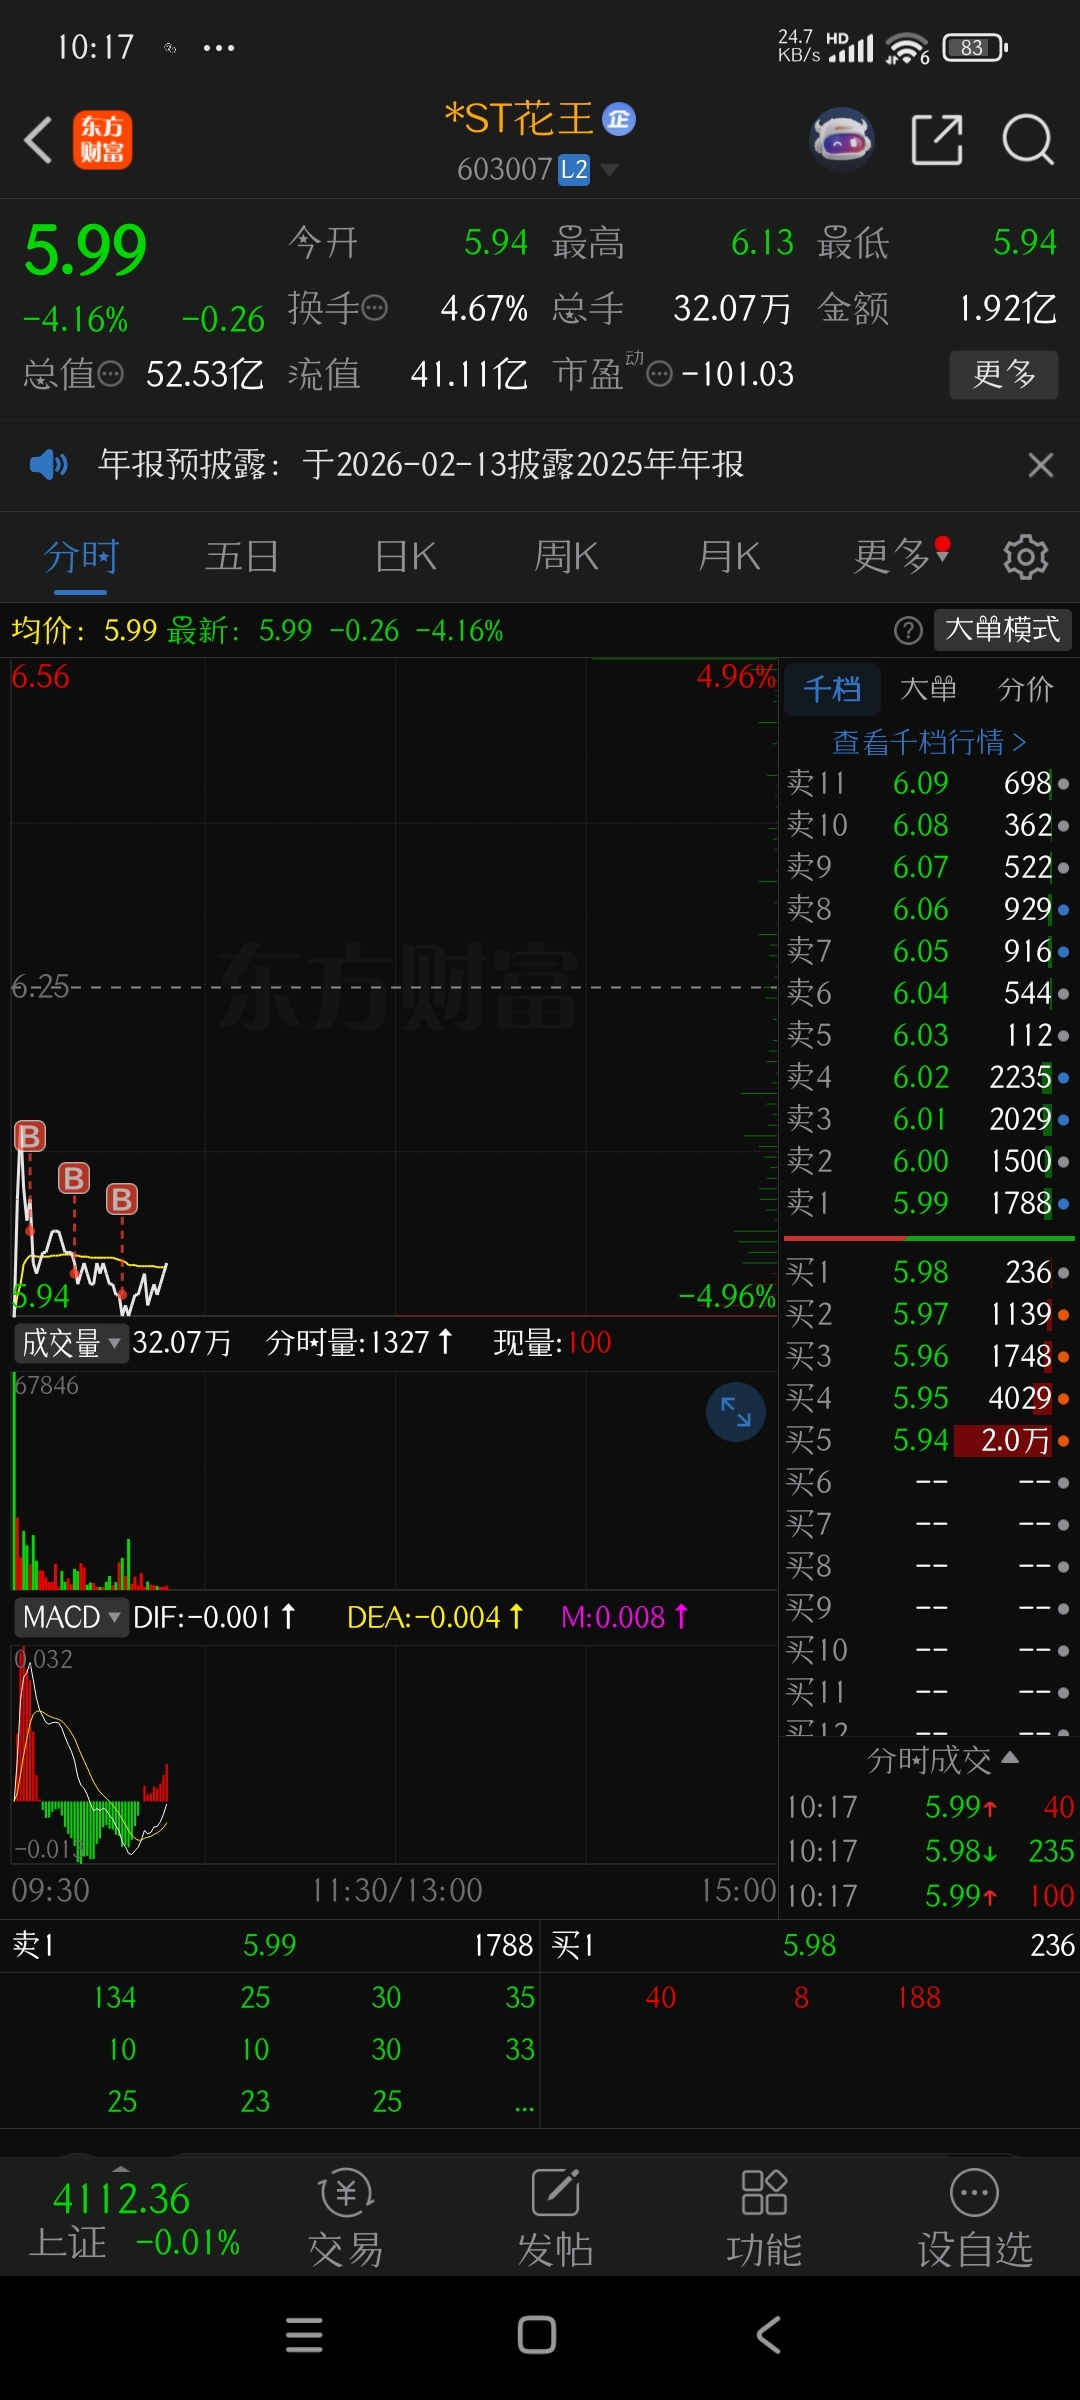
Task: Open the MACD indicator dropdown
Action: [70, 1617]
